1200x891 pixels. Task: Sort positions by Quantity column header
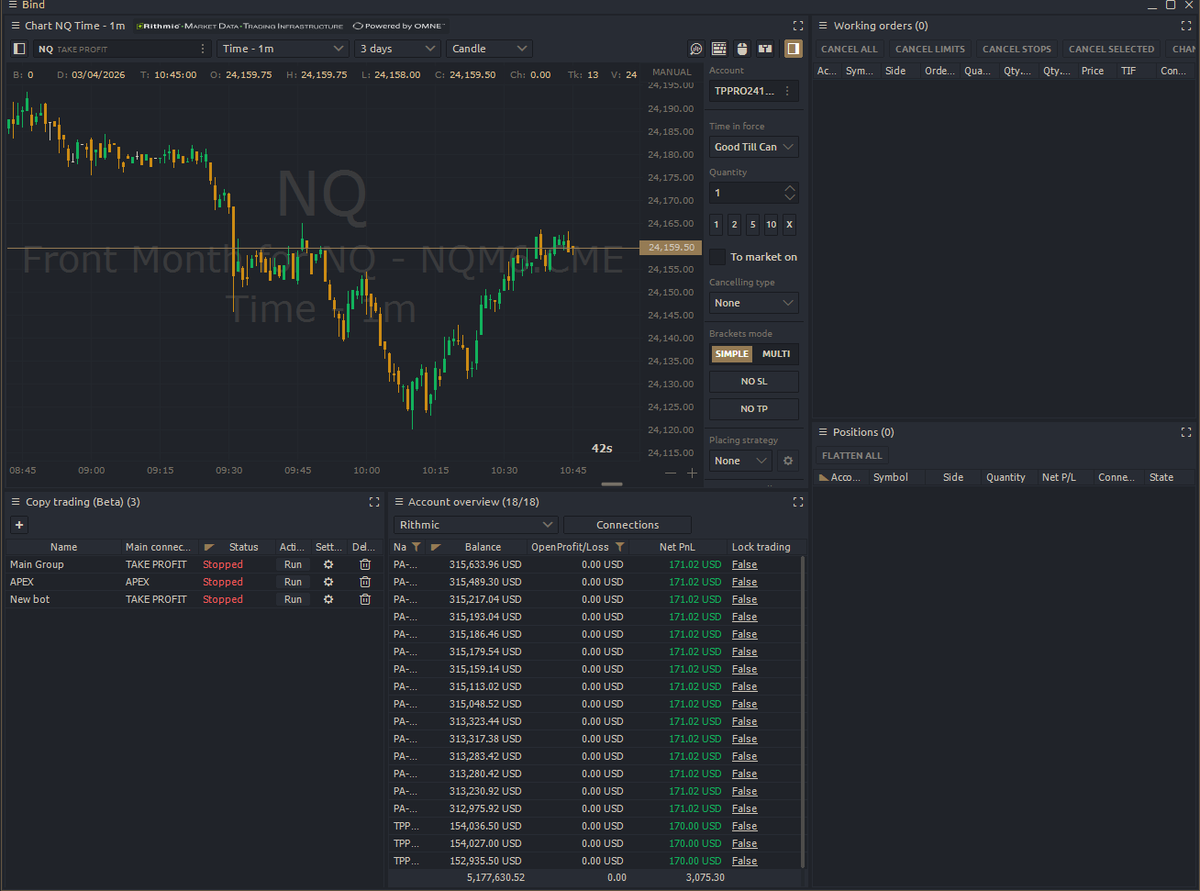(x=1006, y=478)
